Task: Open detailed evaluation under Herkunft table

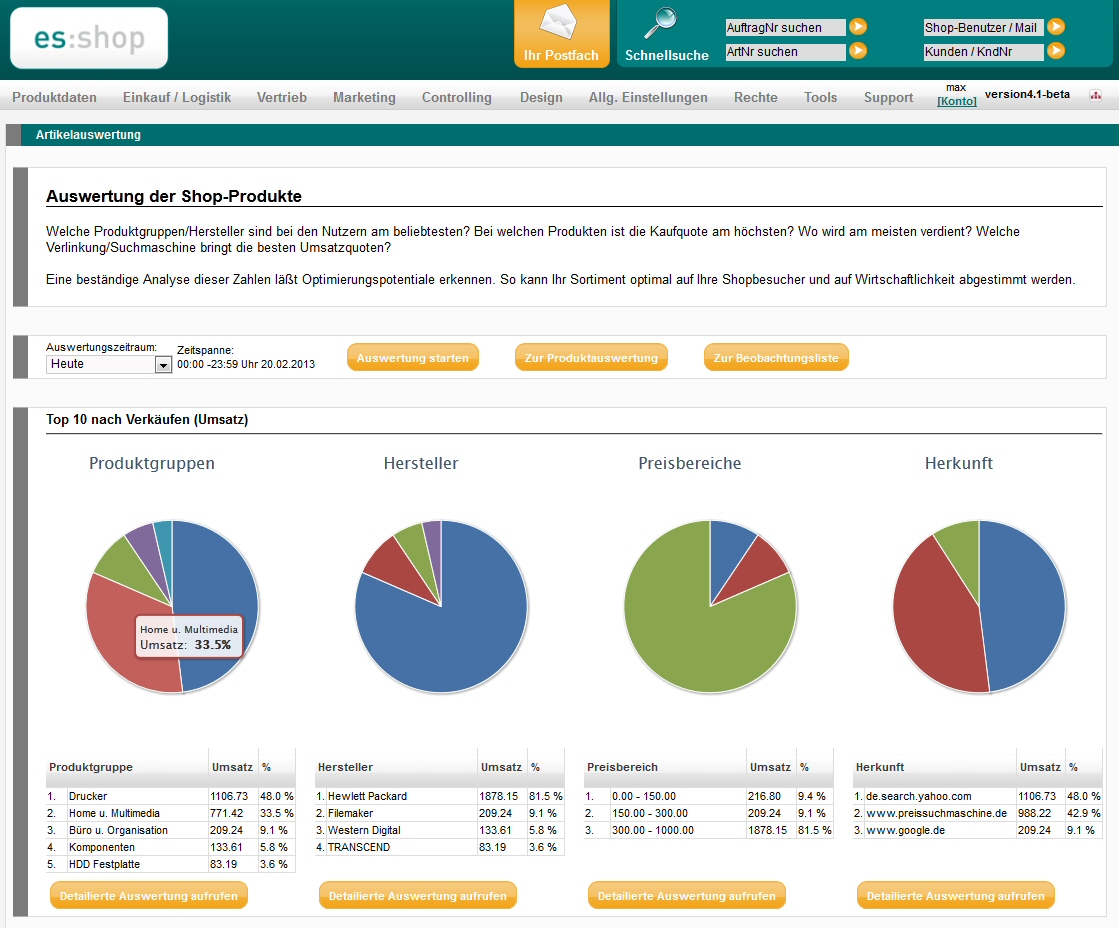Action: click(x=955, y=896)
